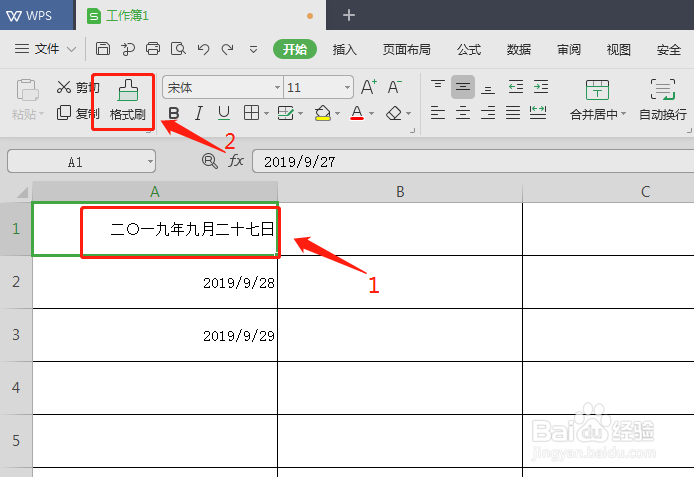
Task: Open 审阅 tab
Action: [569, 49]
